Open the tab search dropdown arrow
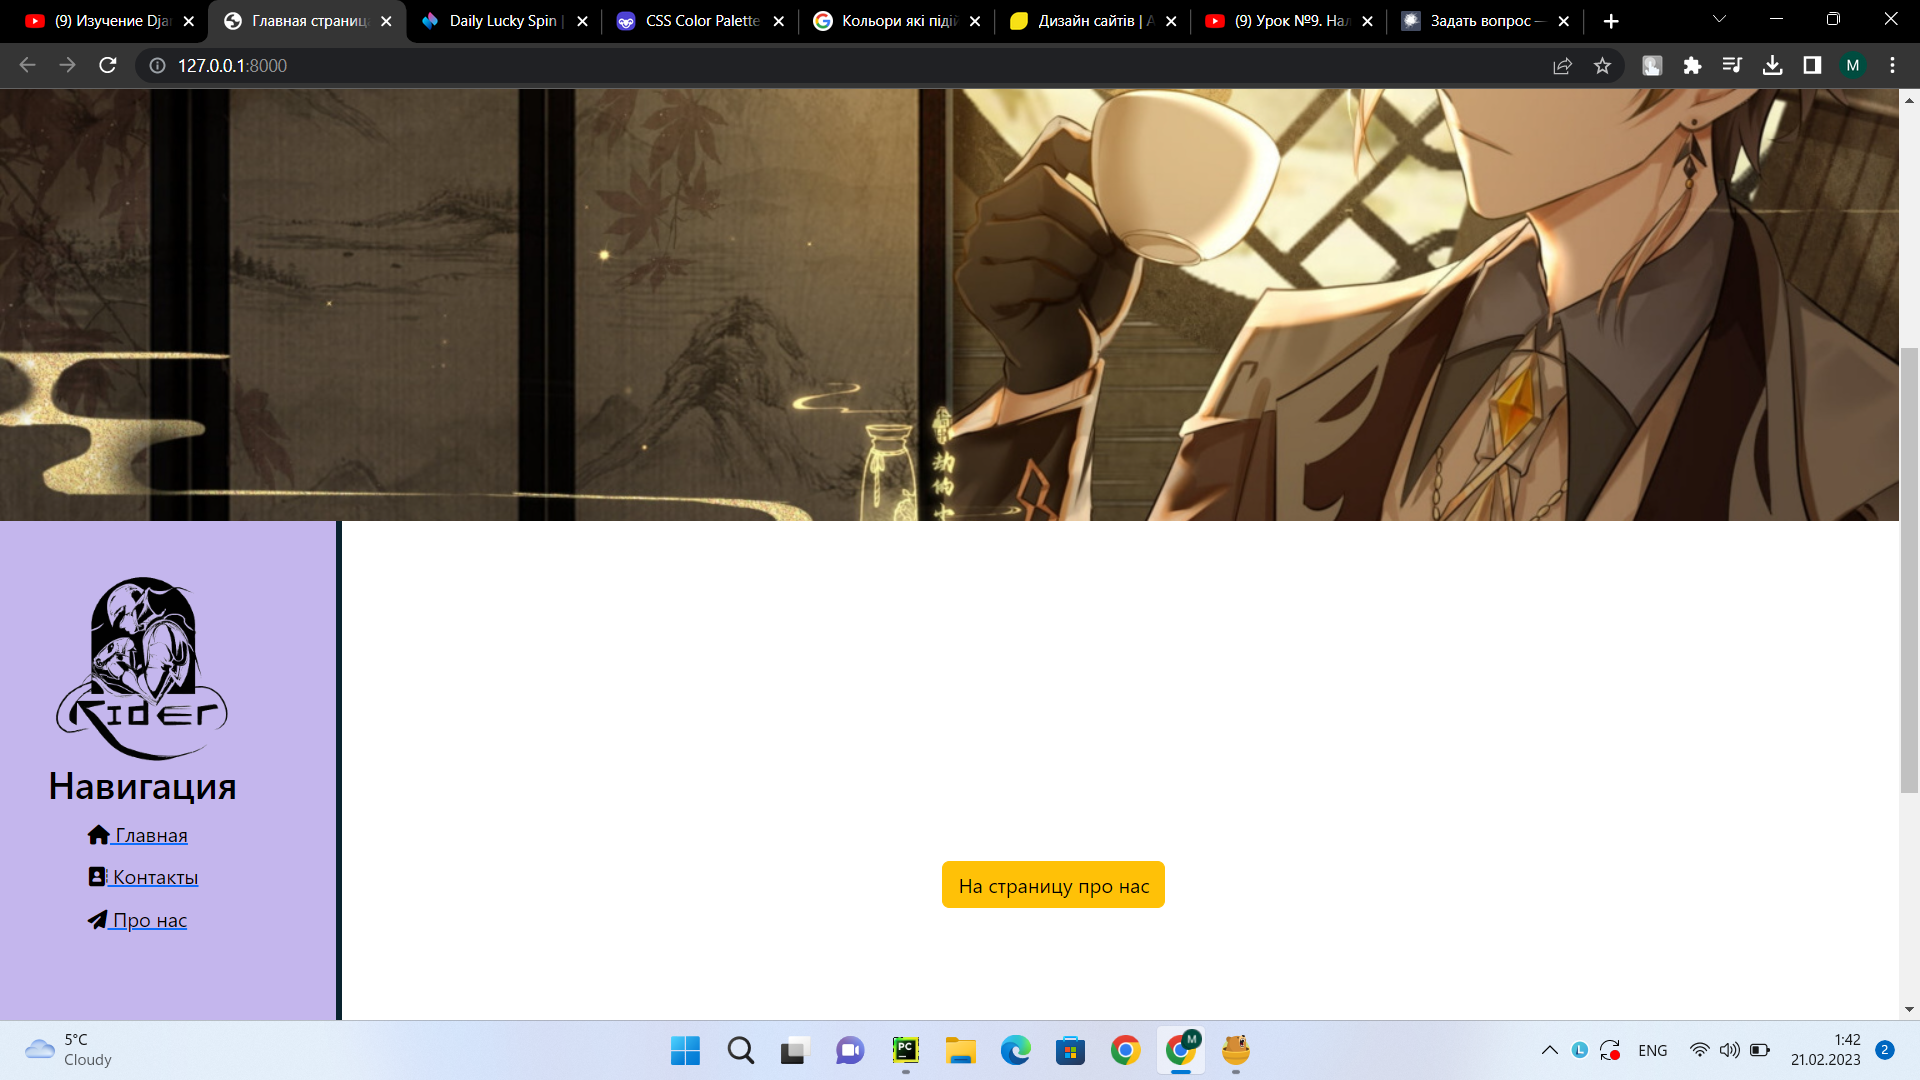The image size is (1920, 1080). (1719, 19)
